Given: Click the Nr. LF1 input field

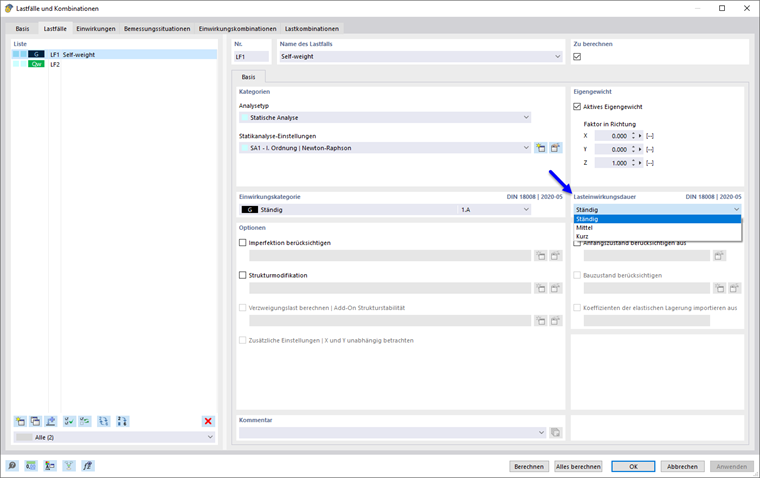Looking at the screenshot, I should pyautogui.click(x=251, y=57).
